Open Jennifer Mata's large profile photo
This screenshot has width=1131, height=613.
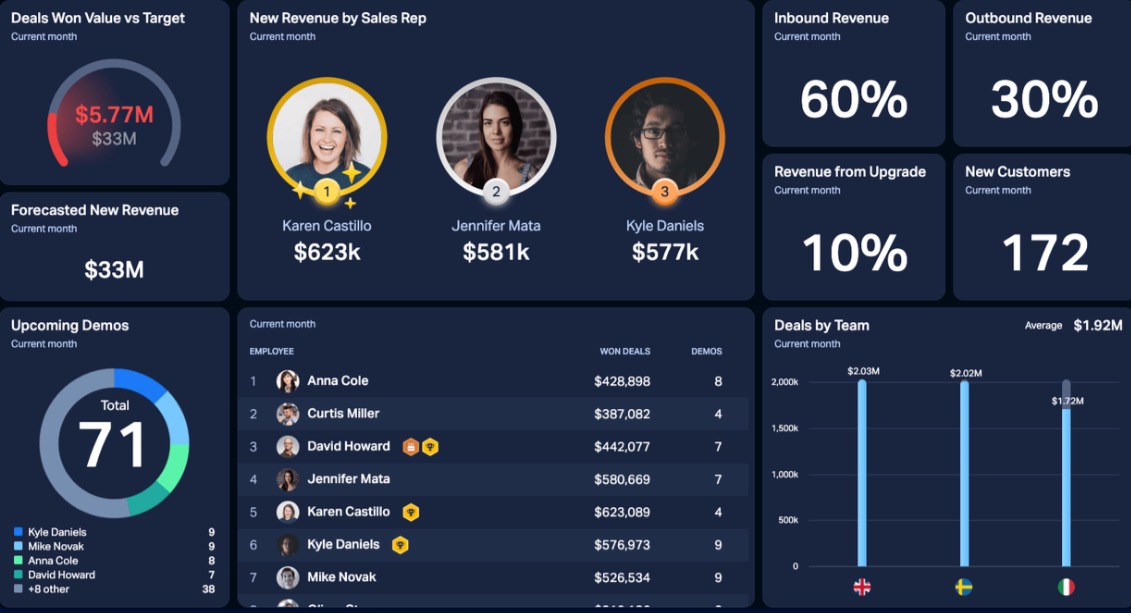496,136
